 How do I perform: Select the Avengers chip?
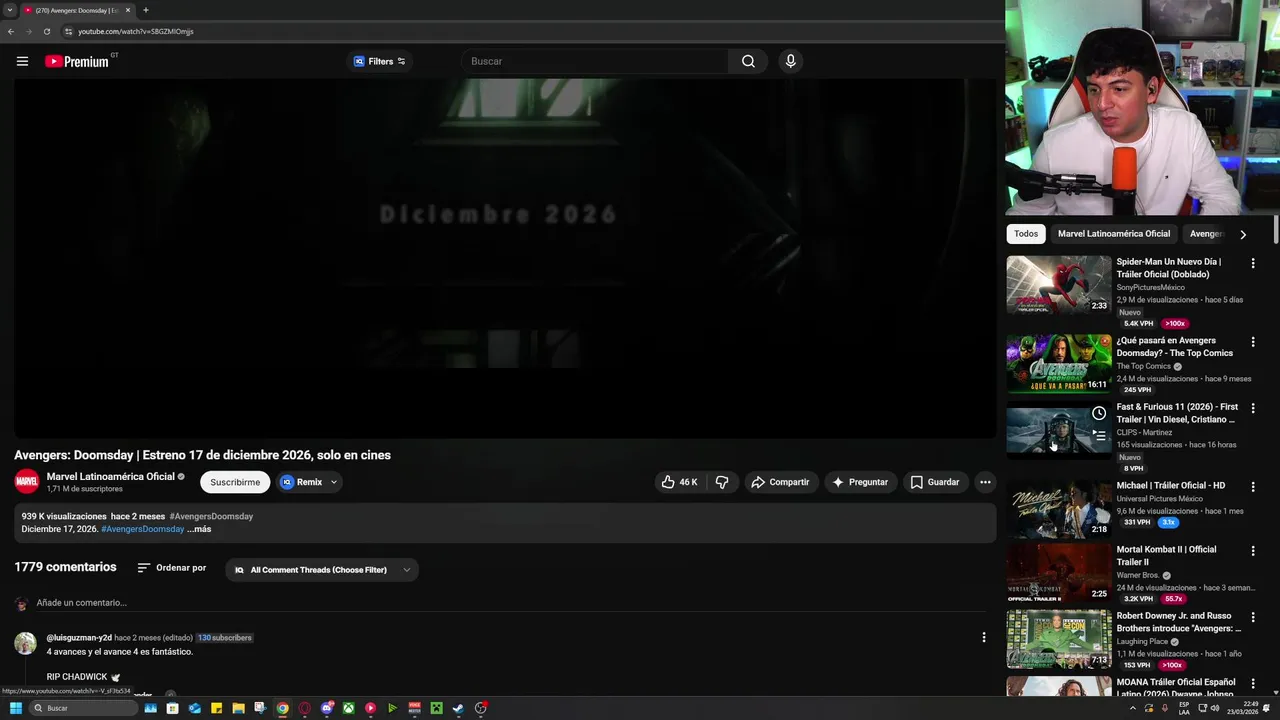(1208, 234)
